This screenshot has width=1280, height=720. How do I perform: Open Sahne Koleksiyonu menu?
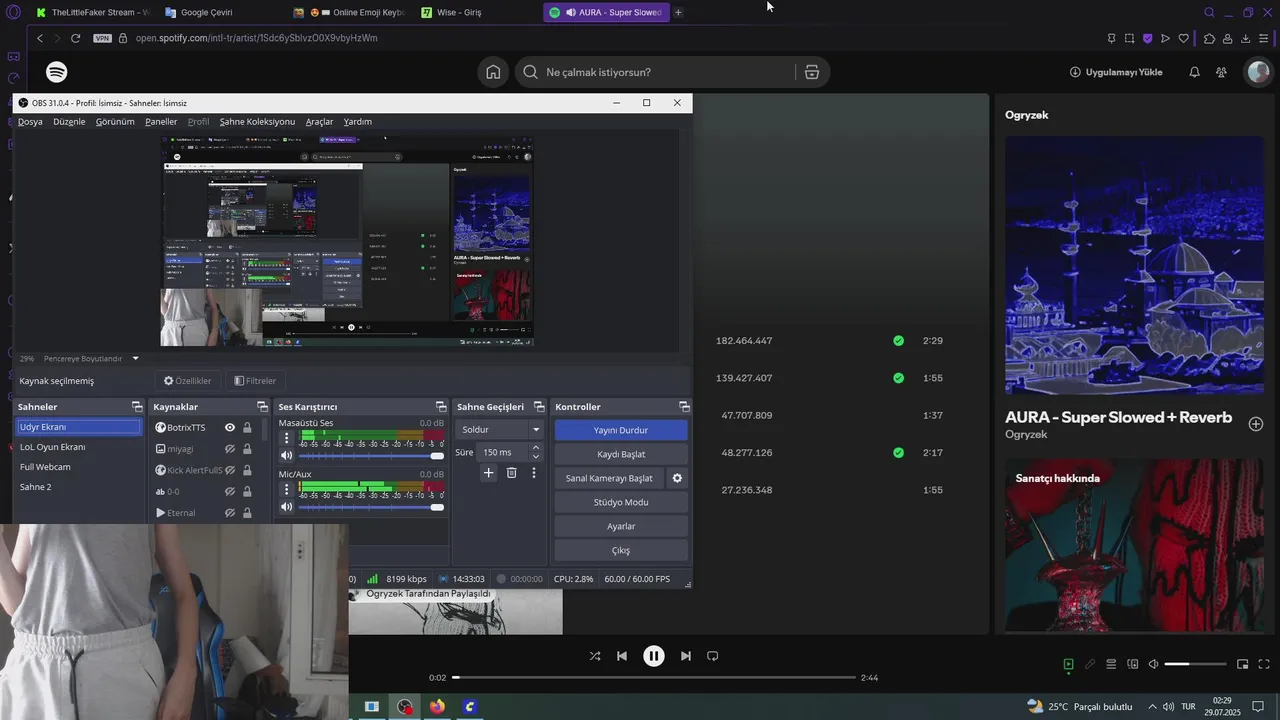(x=257, y=121)
